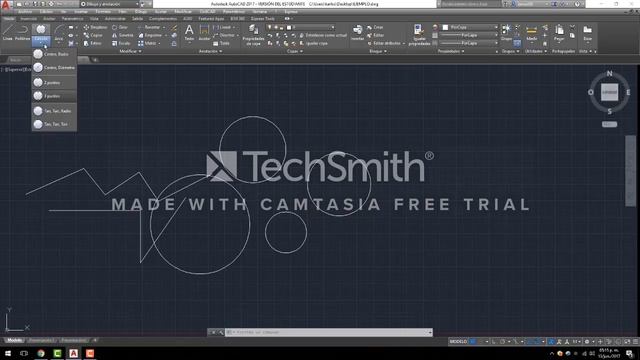Screen dimensions: 640x360
Task: Open the workspace selector dropdown
Action: coord(109,4)
